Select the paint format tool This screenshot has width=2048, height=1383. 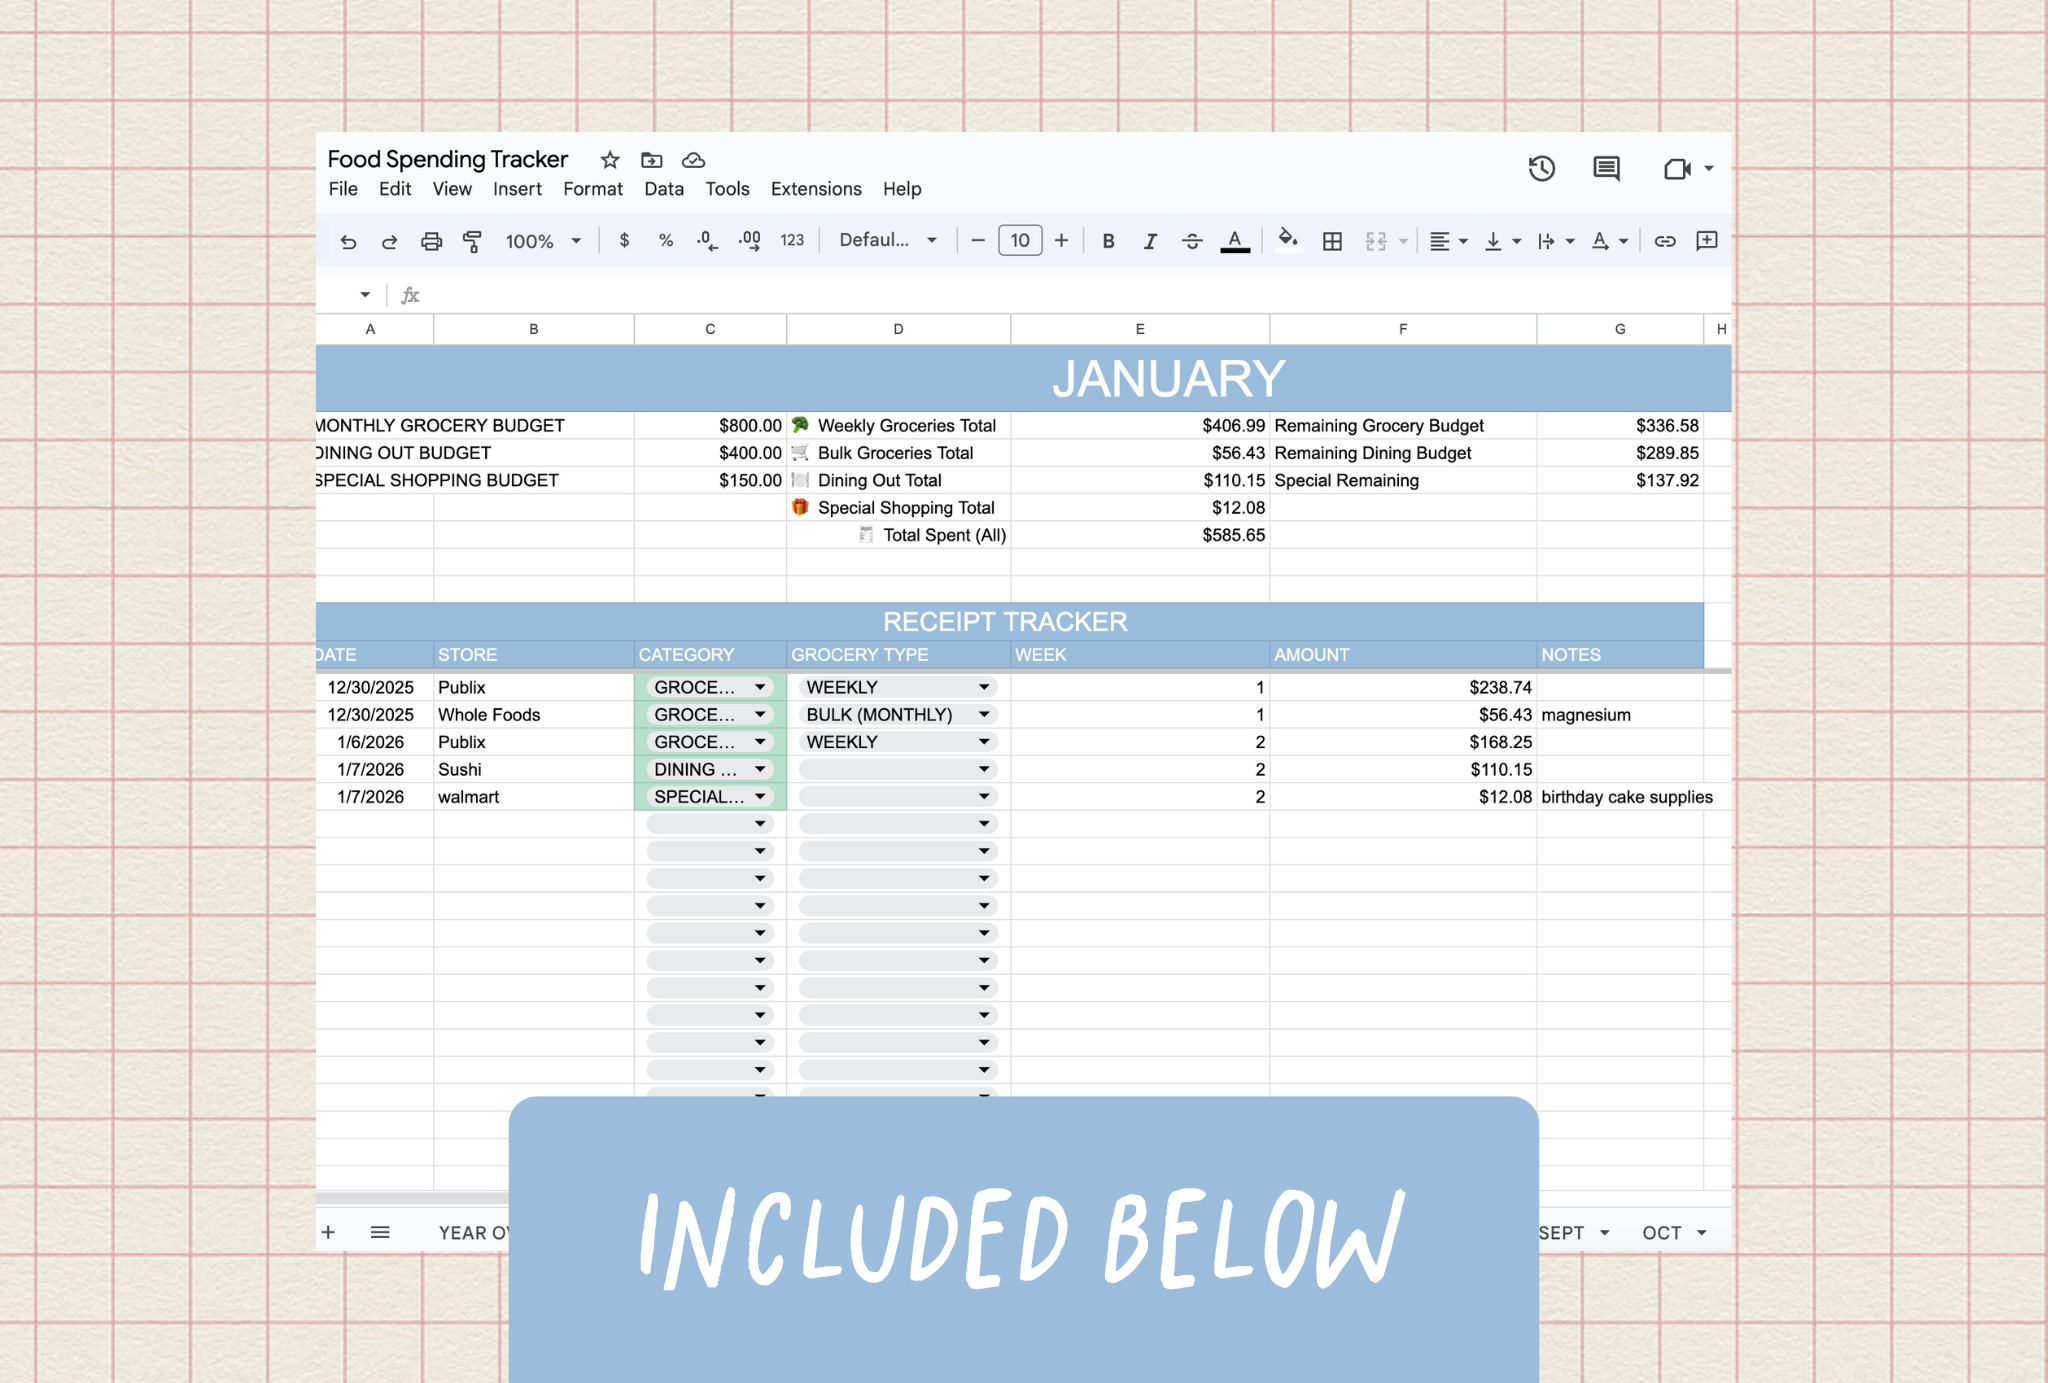(x=472, y=241)
